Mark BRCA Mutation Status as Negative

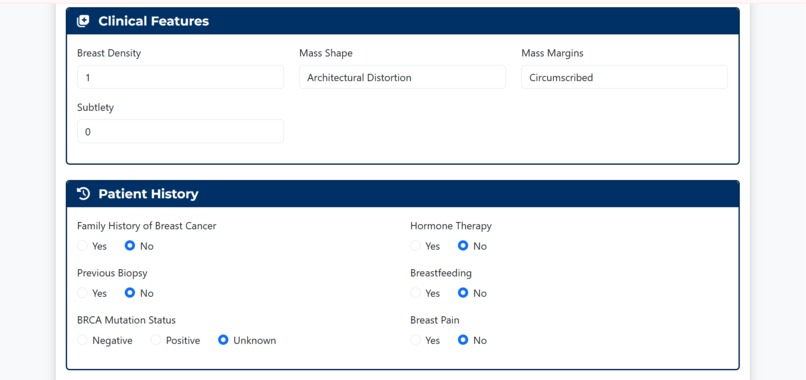pos(82,340)
